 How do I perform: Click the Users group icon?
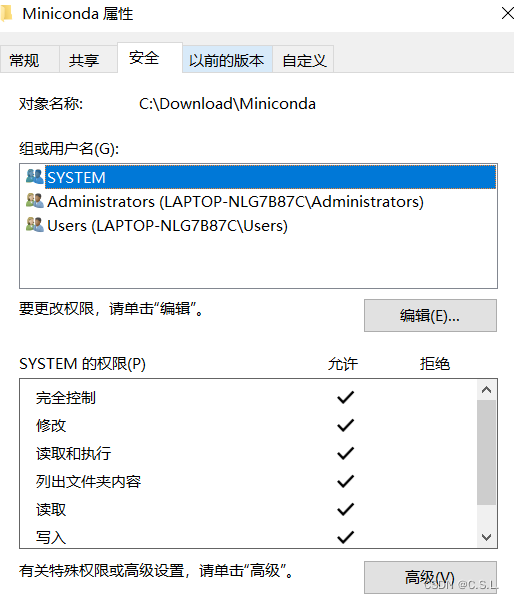[34, 224]
